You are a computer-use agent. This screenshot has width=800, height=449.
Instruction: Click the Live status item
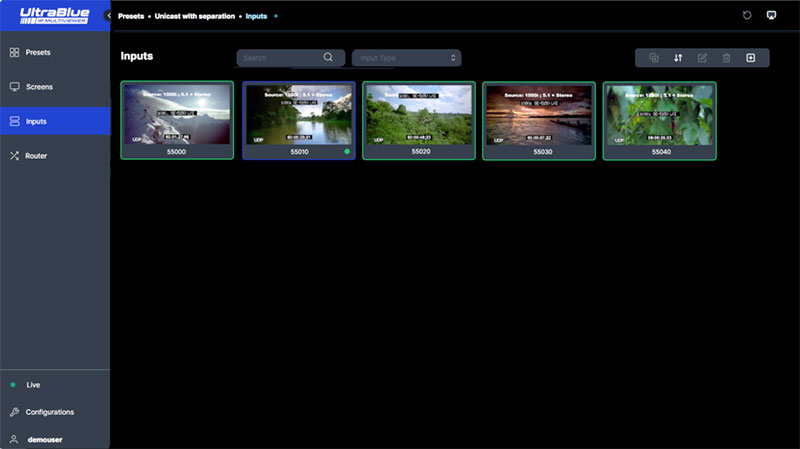pos(55,385)
